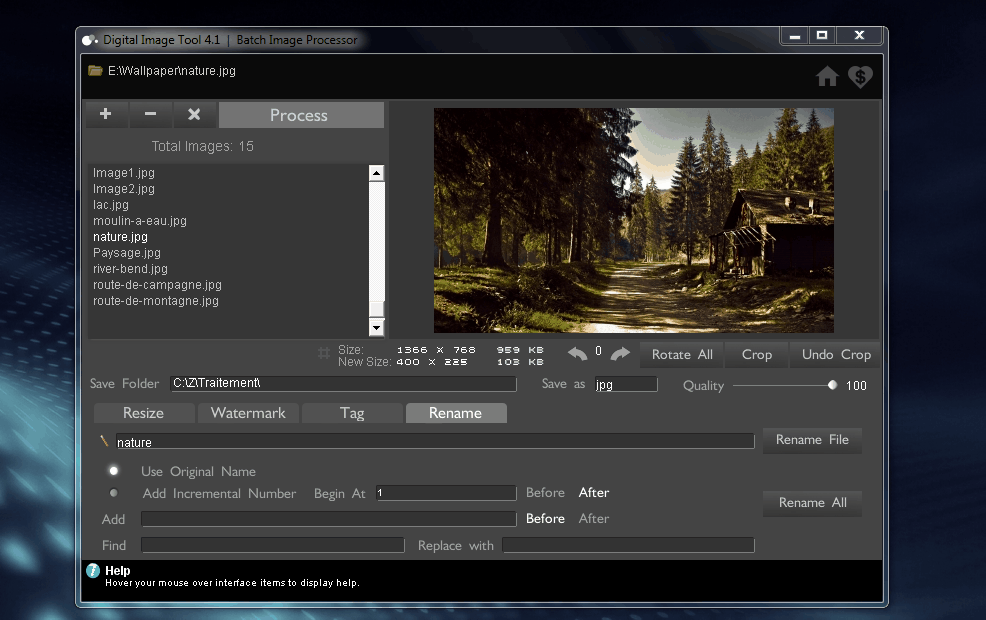
Task: Click the donate heart dollar icon
Action: [x=860, y=77]
